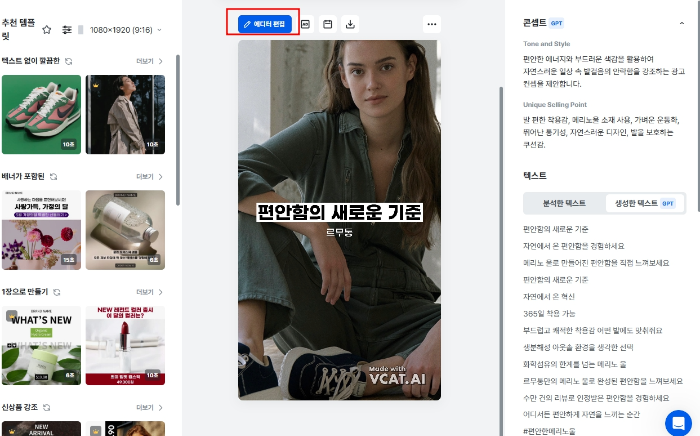The height and width of the screenshot is (436, 700).
Task: Select the trench coat woman template thumbnail
Action: 125,115
